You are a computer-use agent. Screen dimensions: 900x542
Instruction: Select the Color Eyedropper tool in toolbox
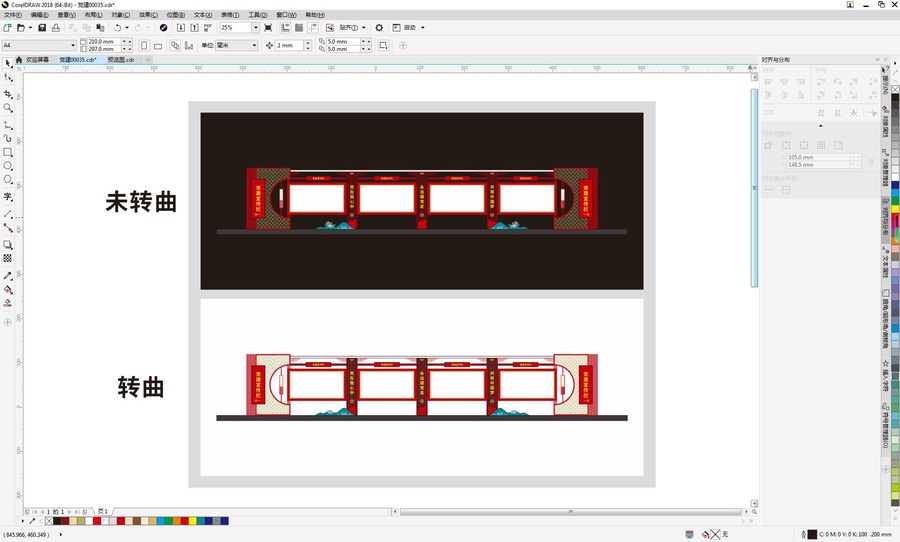(x=7, y=276)
